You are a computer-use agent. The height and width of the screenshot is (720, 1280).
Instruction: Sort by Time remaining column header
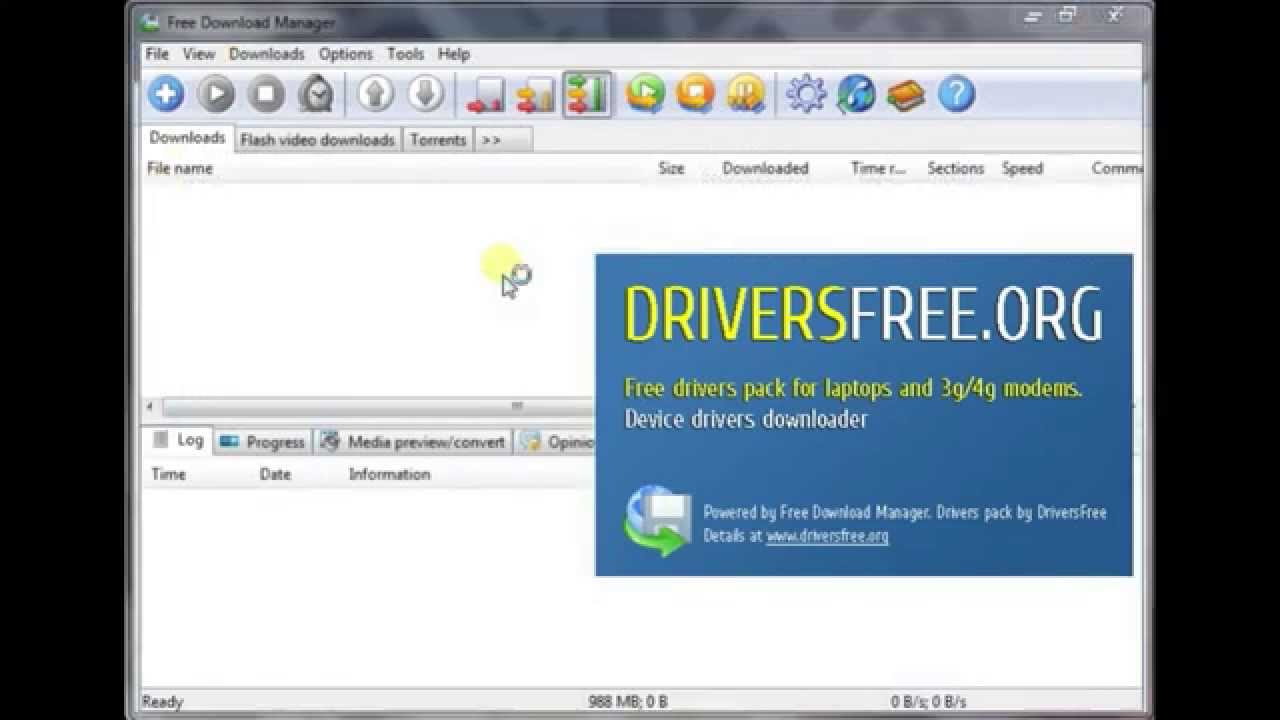[x=878, y=168]
